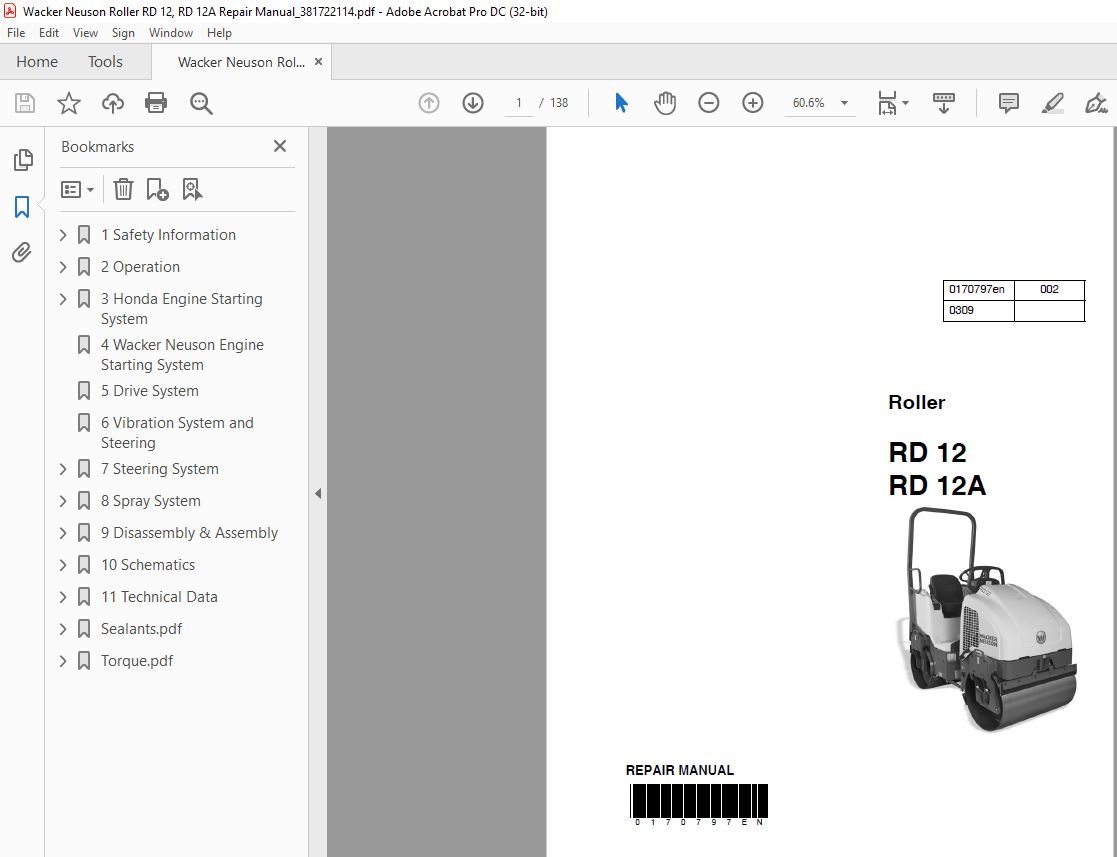The height and width of the screenshot is (857, 1117).
Task: Zoom in with the plus button
Action: pyautogui.click(x=753, y=103)
